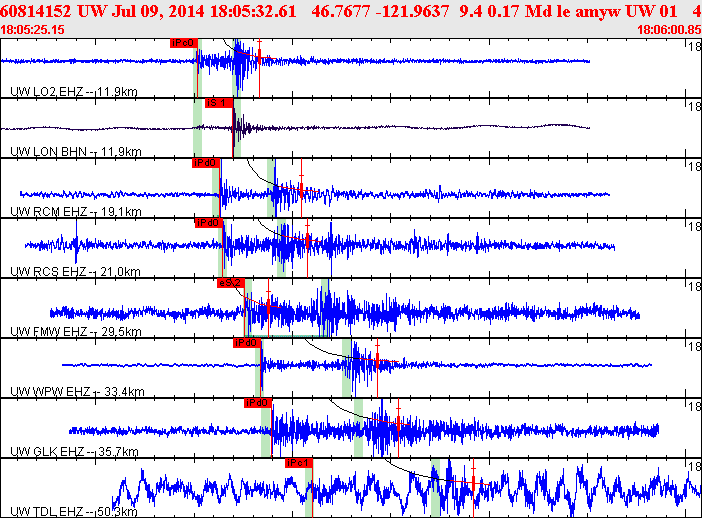Click the event ID 60814152 in header
The image size is (702, 518).
(36, 11)
